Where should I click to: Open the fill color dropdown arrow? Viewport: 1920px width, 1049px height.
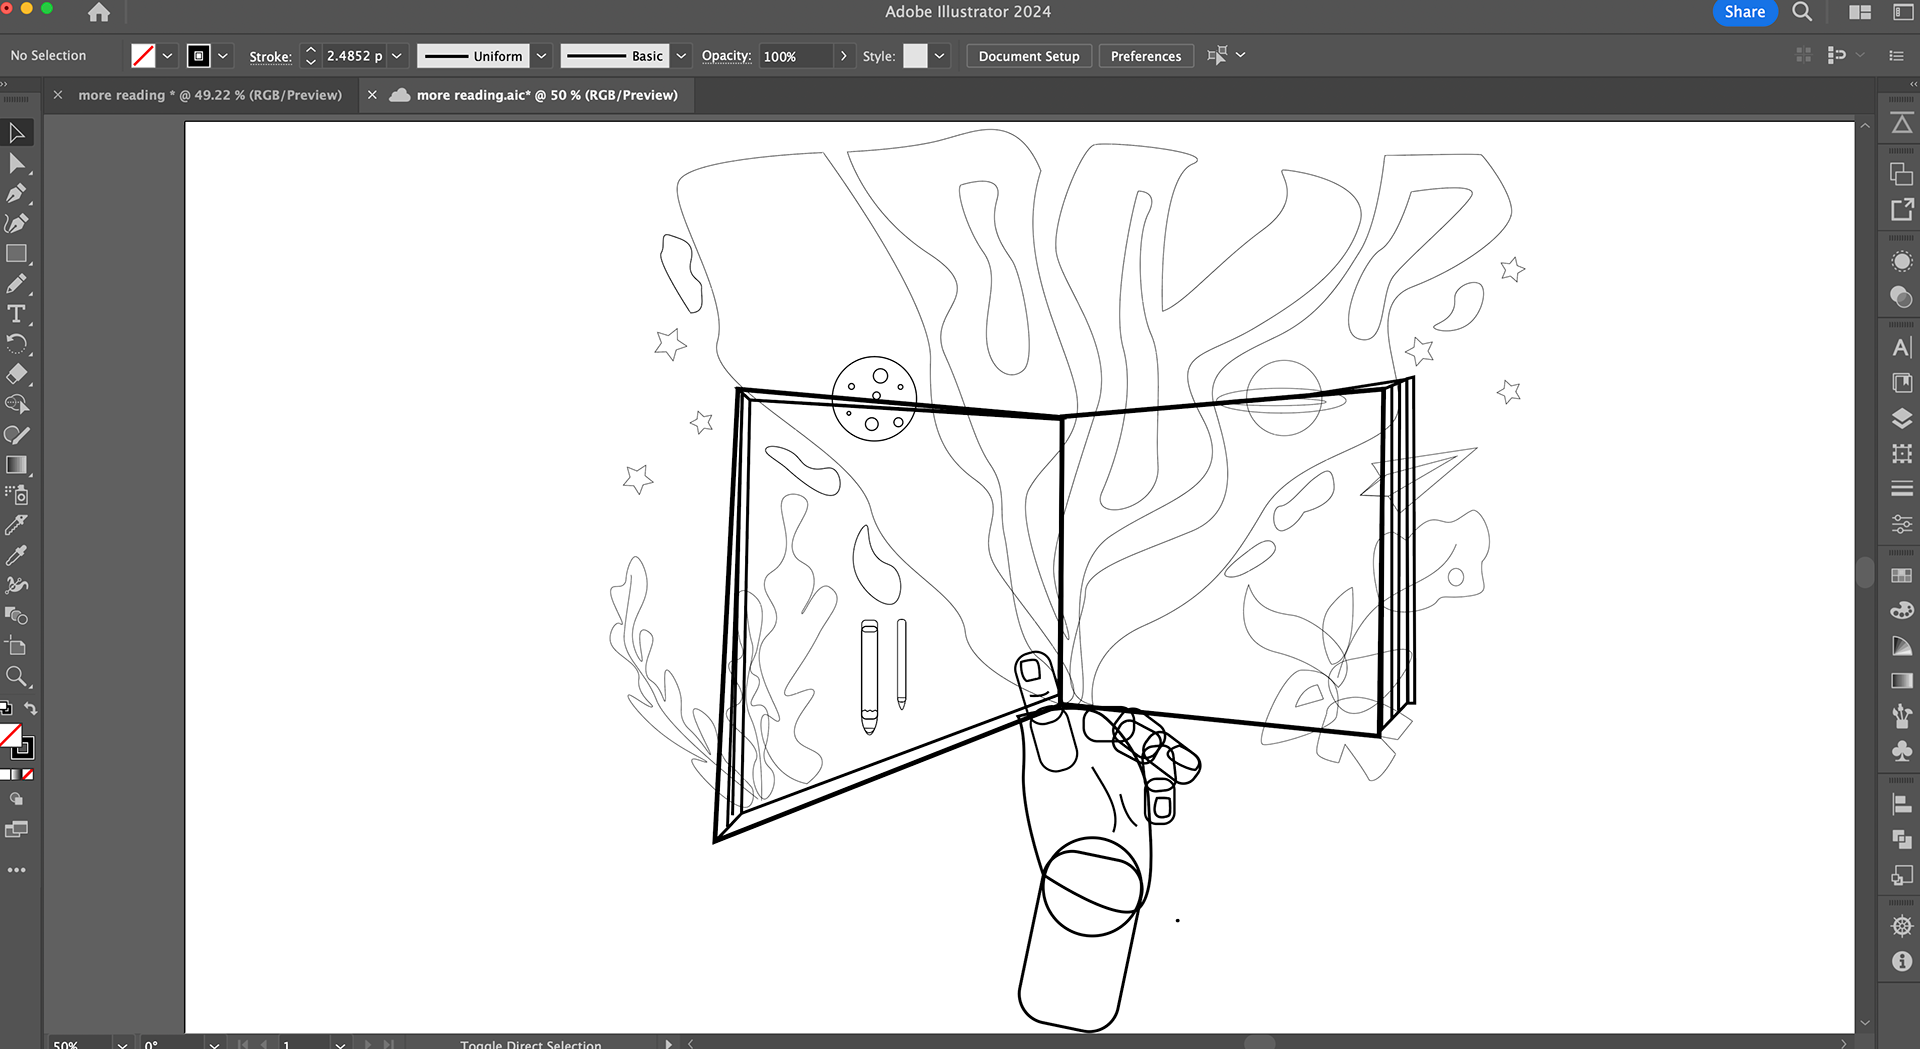[167, 56]
